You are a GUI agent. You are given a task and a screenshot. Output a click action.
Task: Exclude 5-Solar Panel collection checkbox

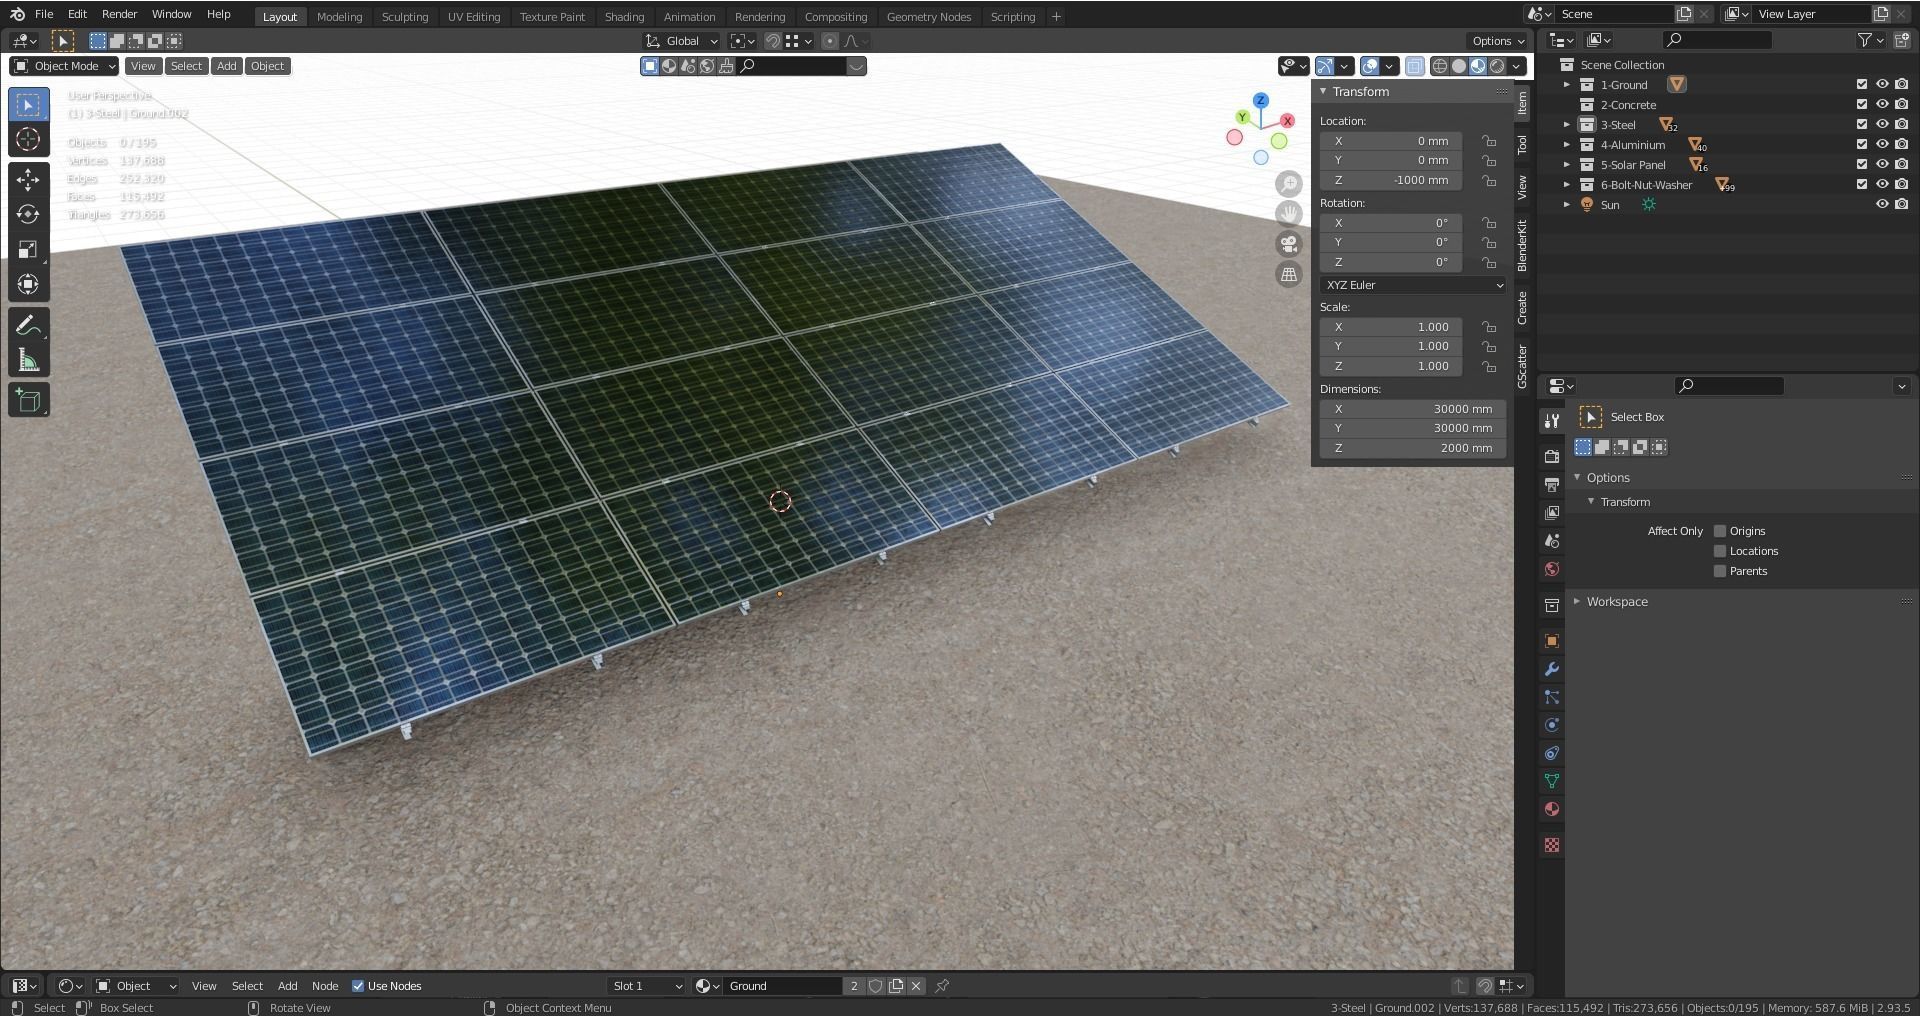point(1862,165)
